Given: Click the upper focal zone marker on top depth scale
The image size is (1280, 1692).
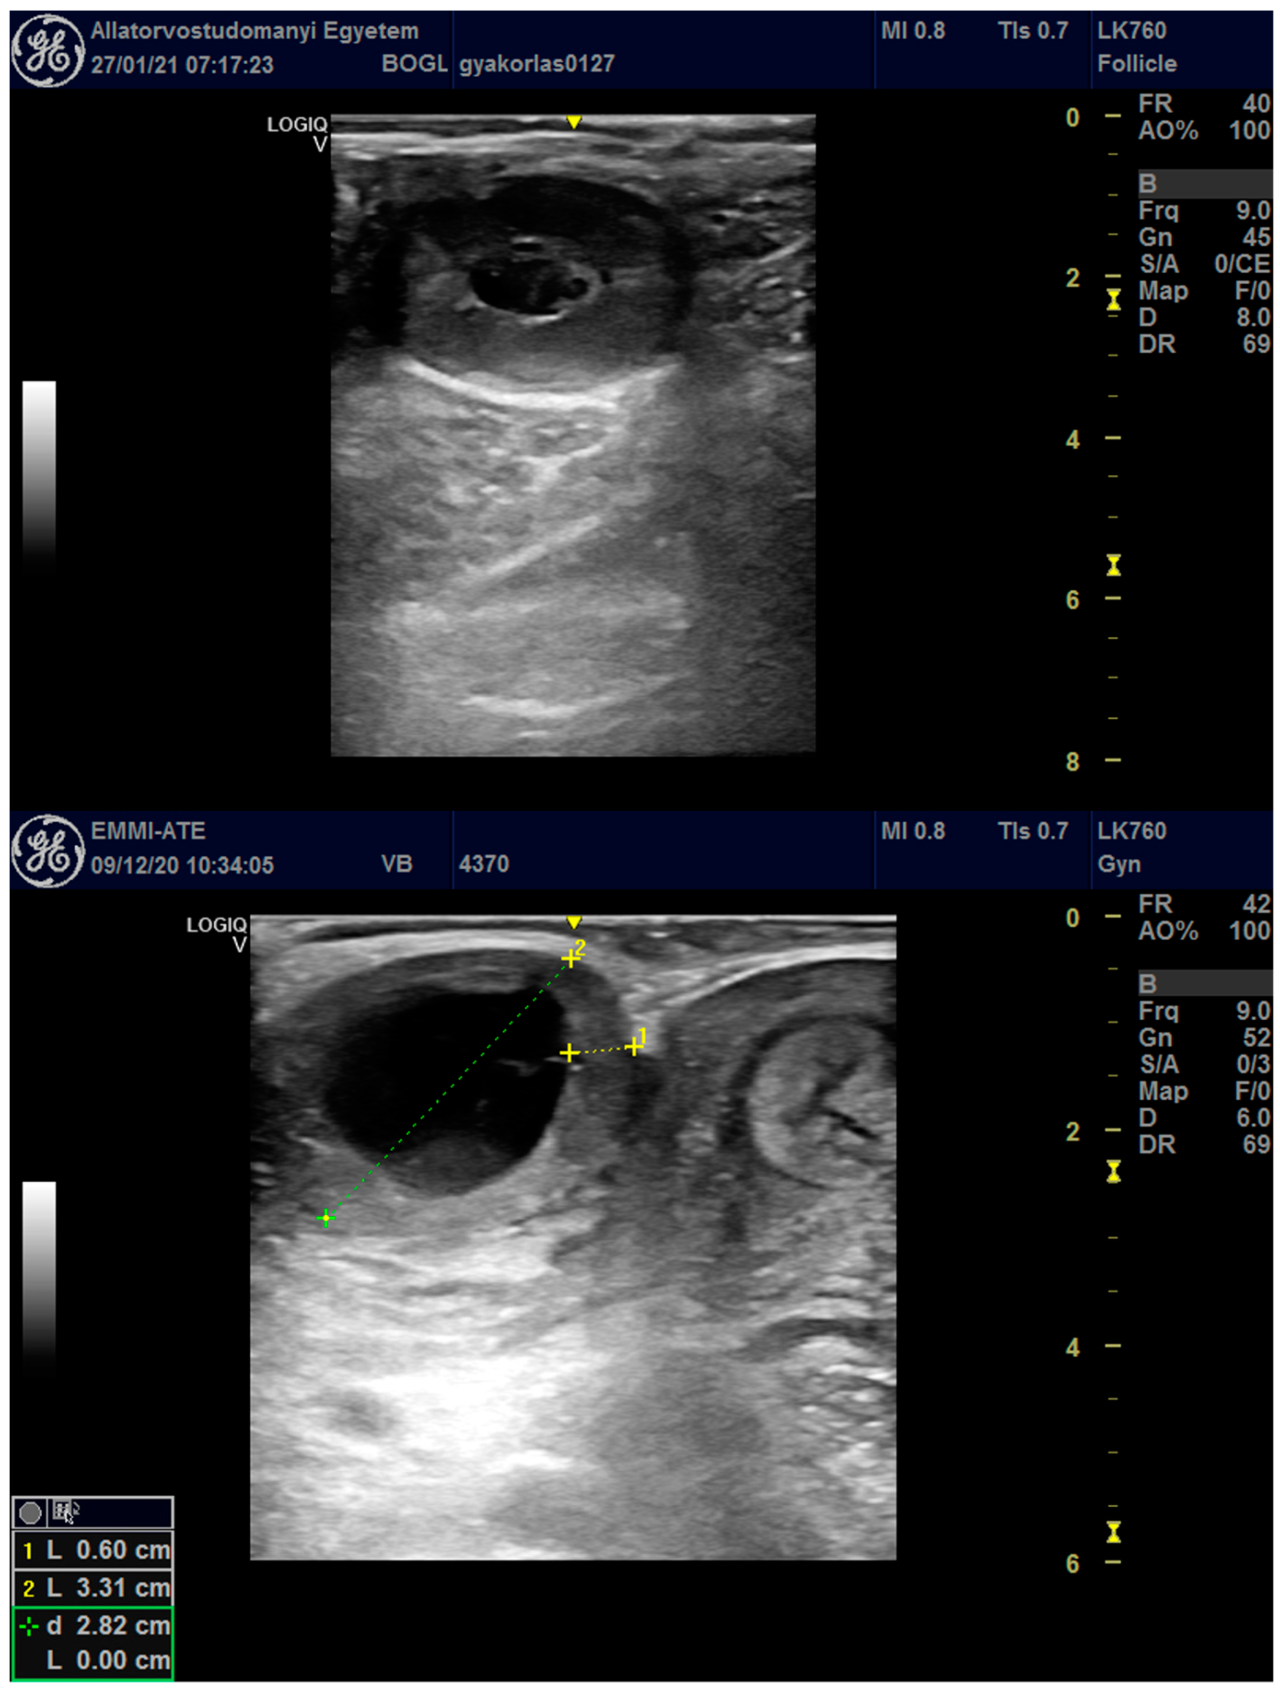Looking at the screenshot, I should pos(1113,300).
